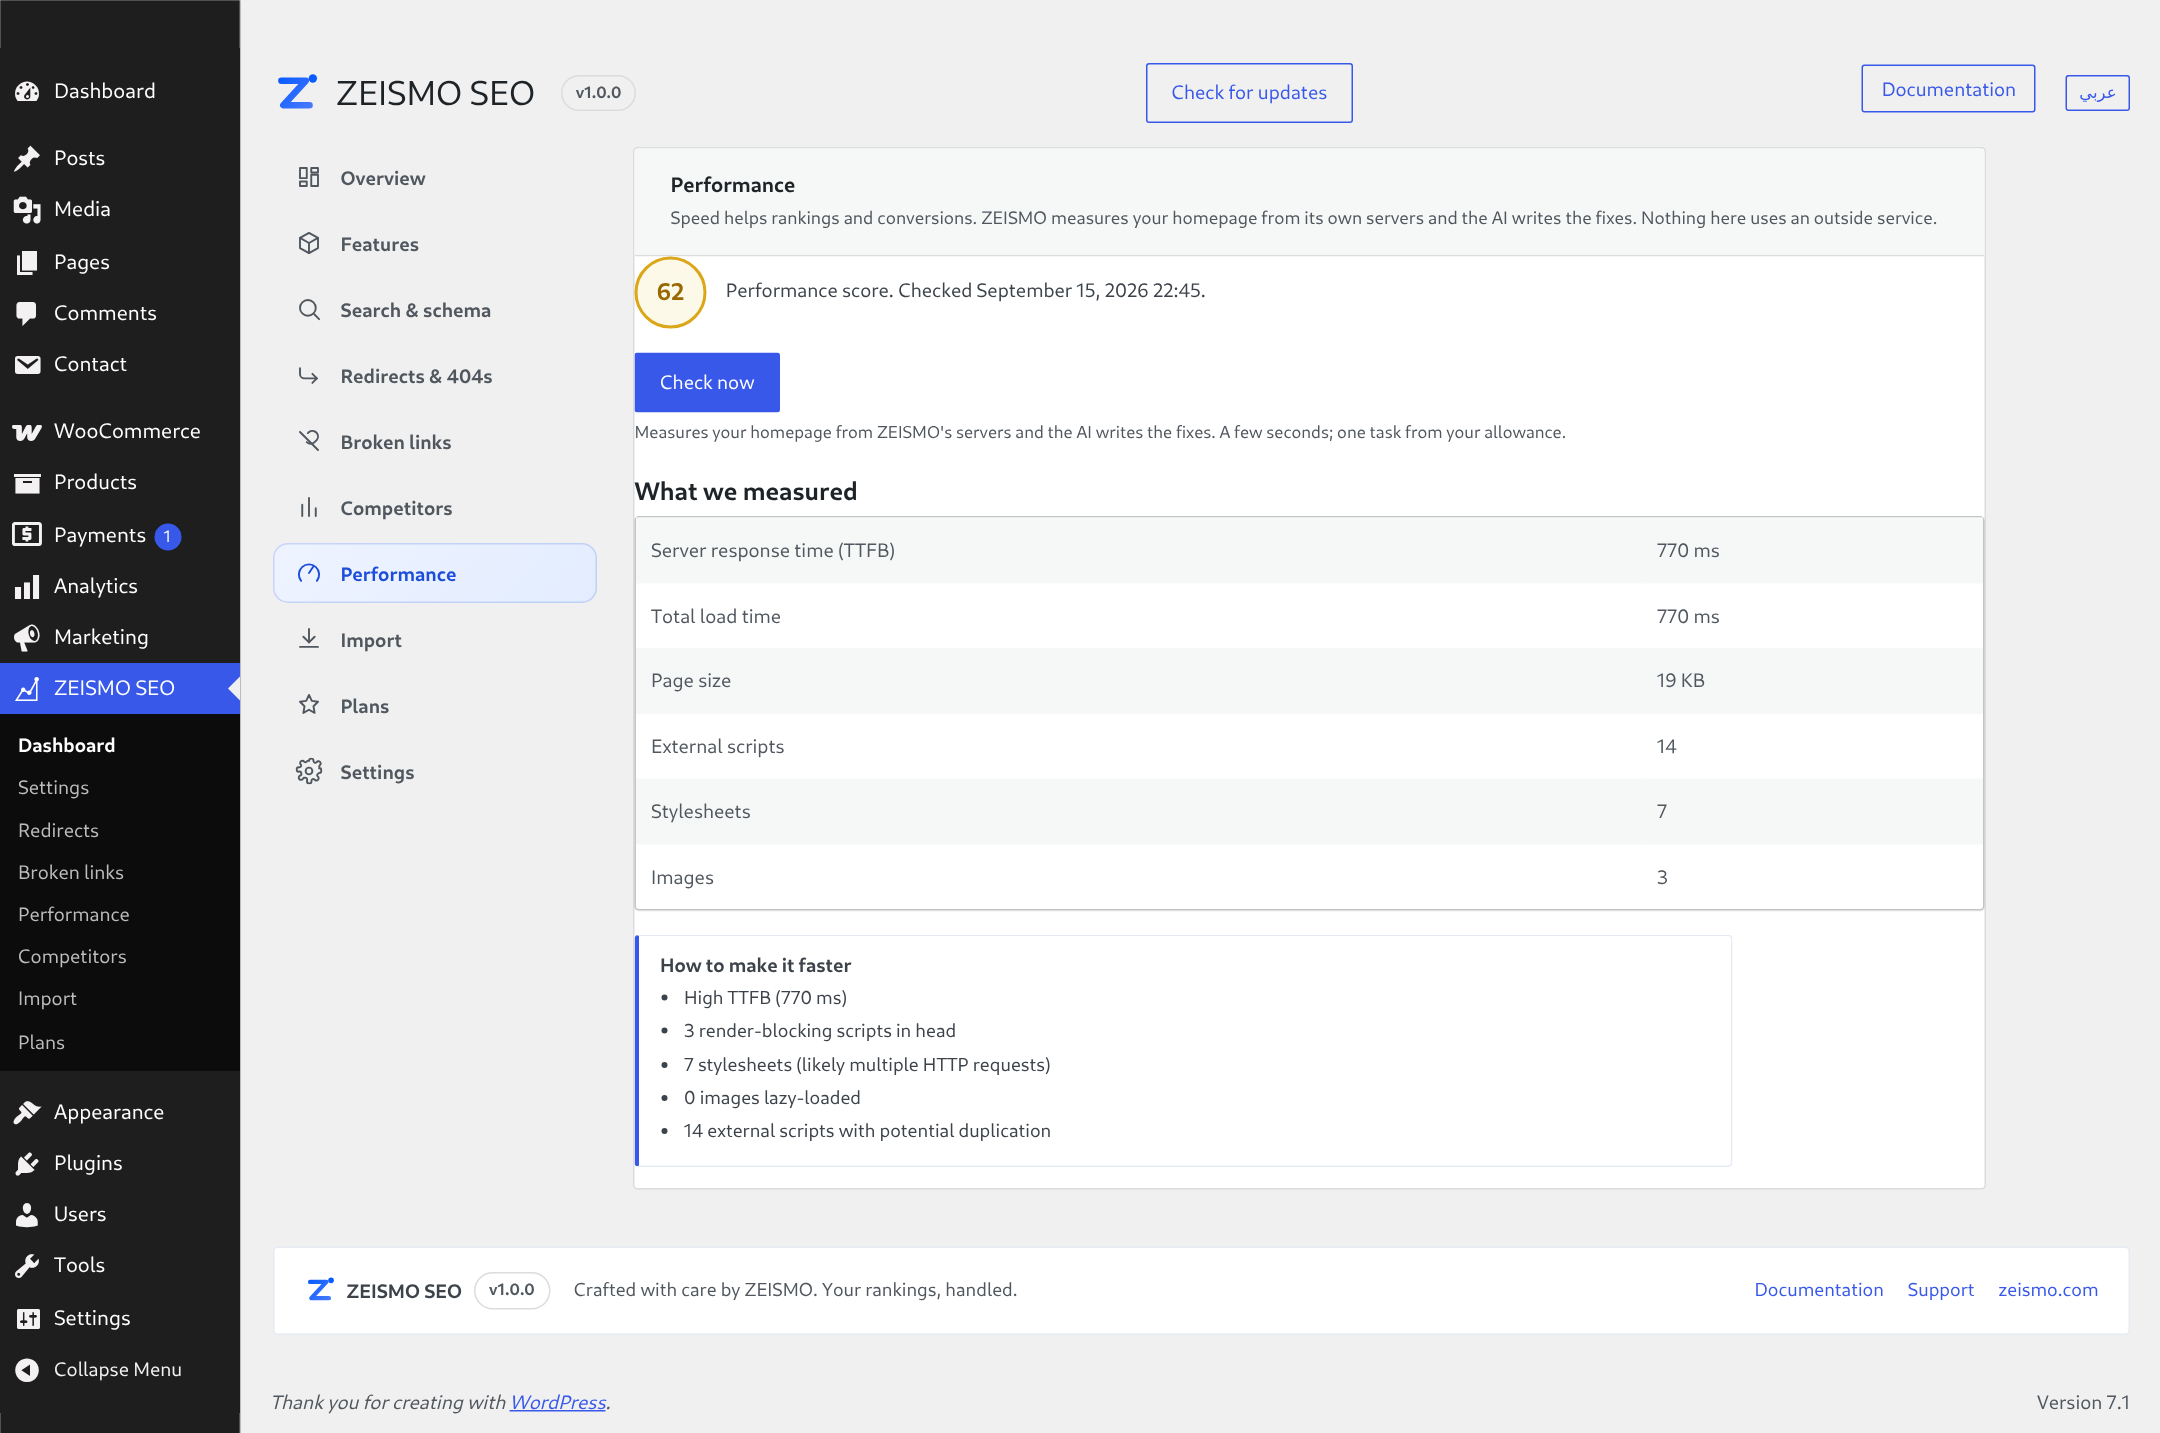Go to Competitors section

[435, 508]
